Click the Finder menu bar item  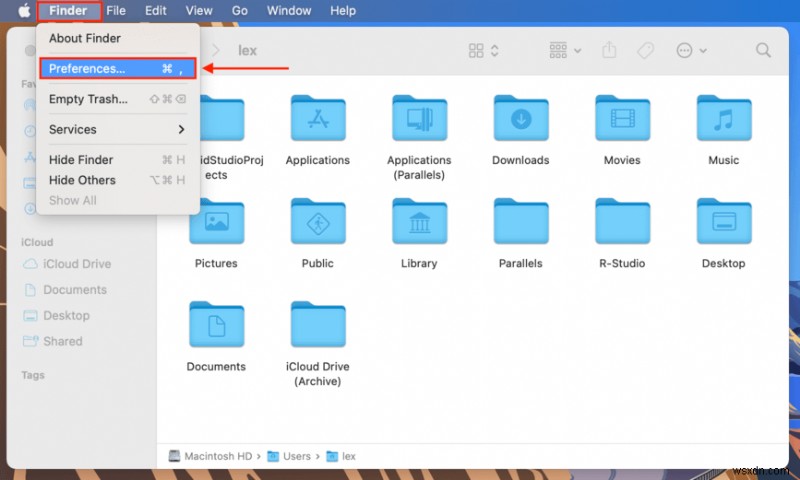[x=68, y=11]
